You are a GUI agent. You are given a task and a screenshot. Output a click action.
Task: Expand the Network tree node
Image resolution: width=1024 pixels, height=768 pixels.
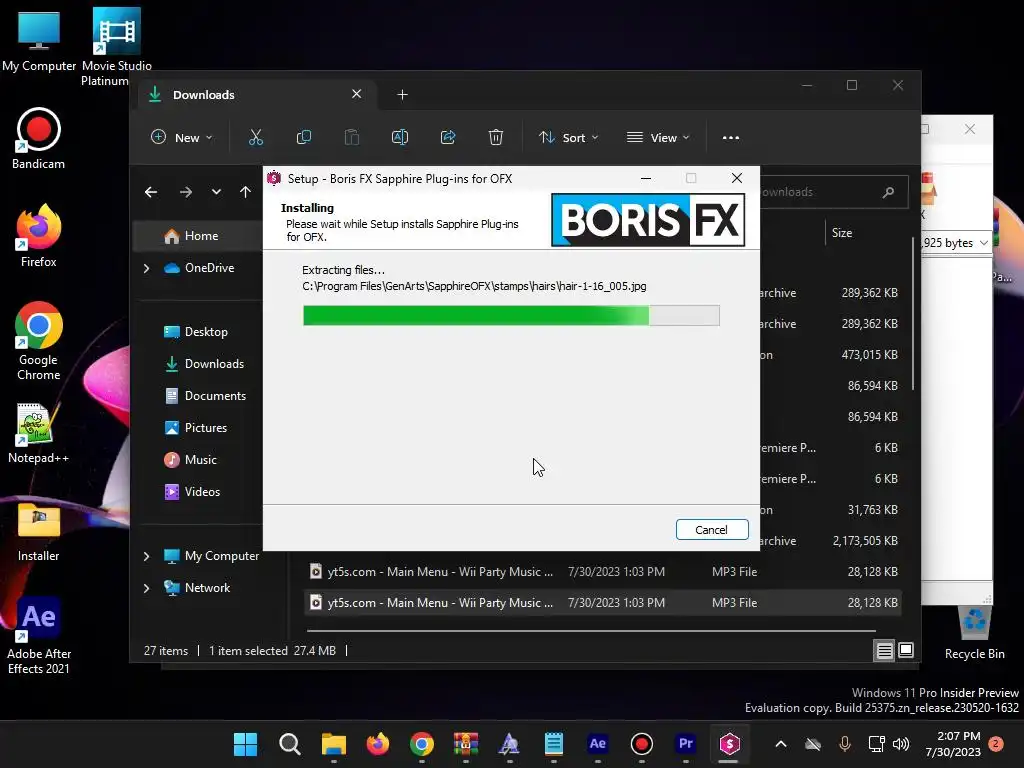click(146, 588)
